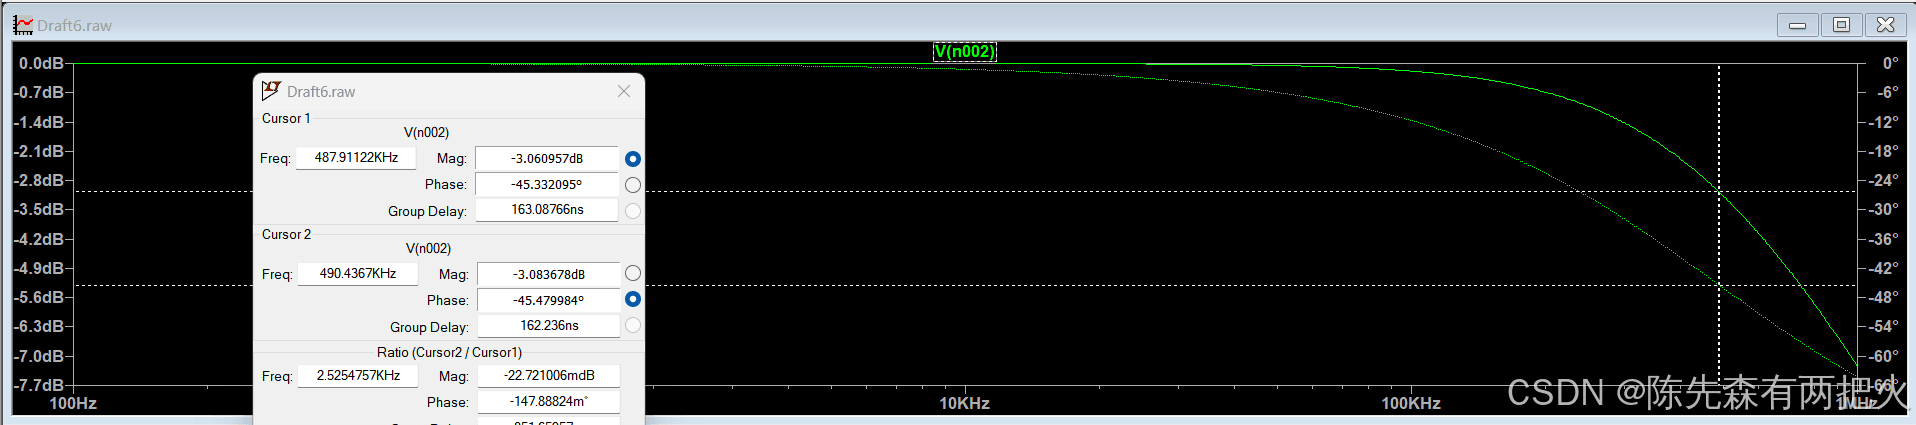Select Cursor 1 Mag radio button
Viewport: 1916px width, 425px height.
tap(633, 159)
